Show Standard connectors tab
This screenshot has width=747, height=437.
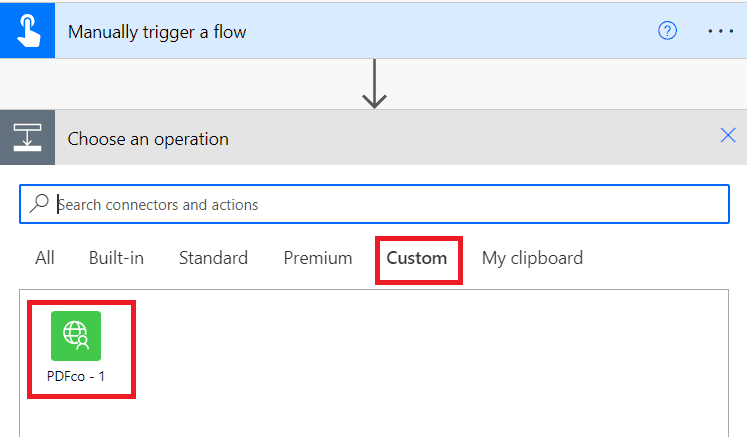(x=213, y=258)
